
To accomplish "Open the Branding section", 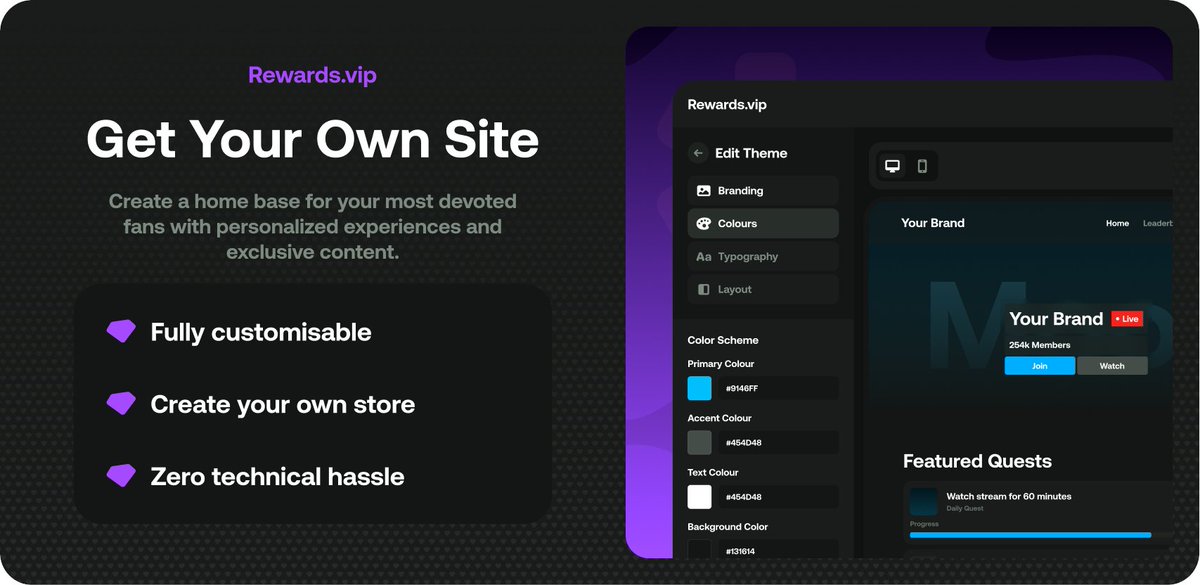I will (x=763, y=191).
